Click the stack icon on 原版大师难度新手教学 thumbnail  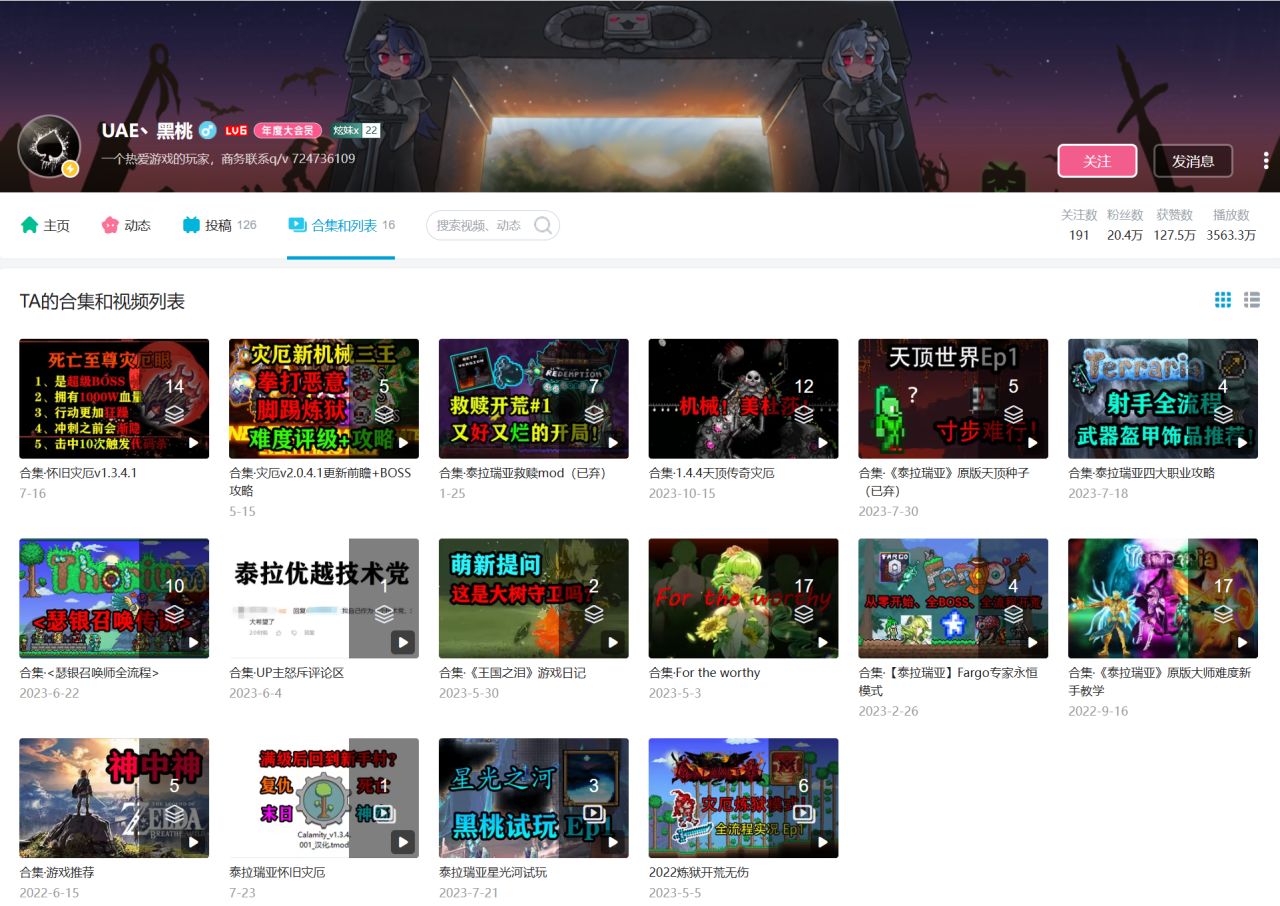[1223, 614]
